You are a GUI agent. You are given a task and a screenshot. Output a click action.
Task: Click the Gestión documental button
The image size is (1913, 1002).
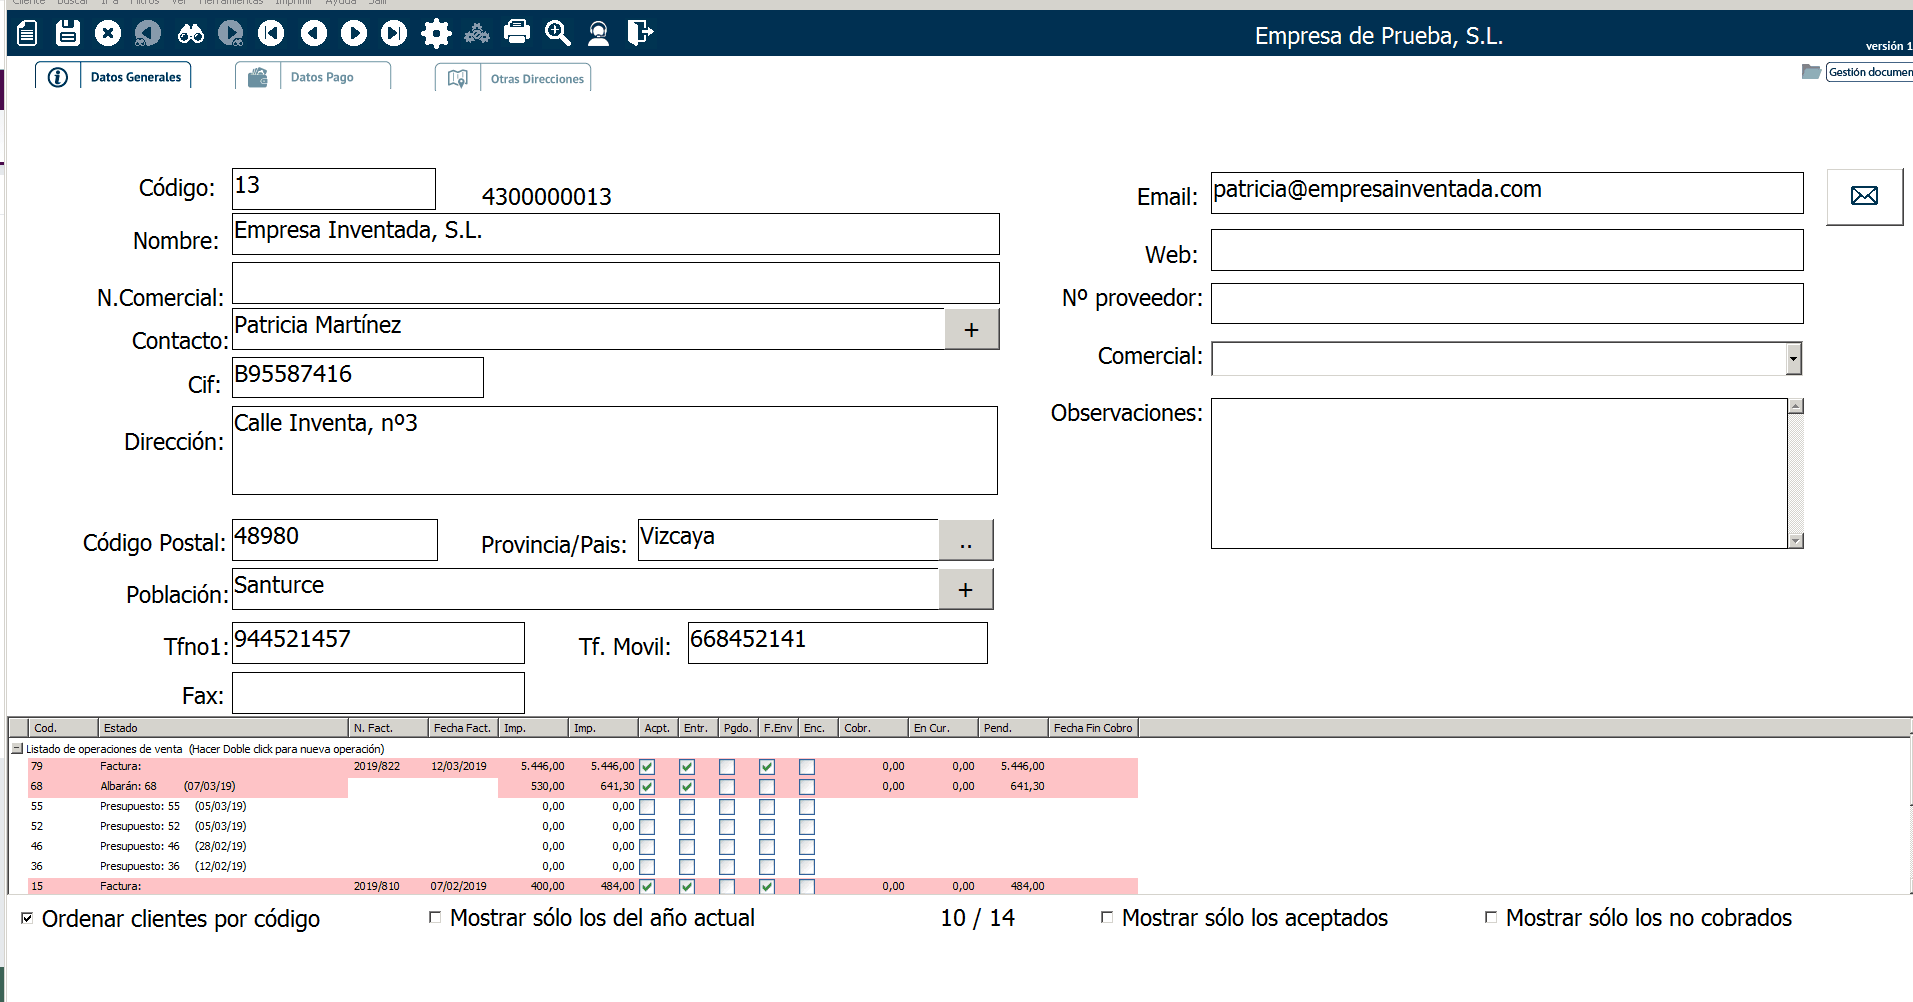(x=1868, y=72)
